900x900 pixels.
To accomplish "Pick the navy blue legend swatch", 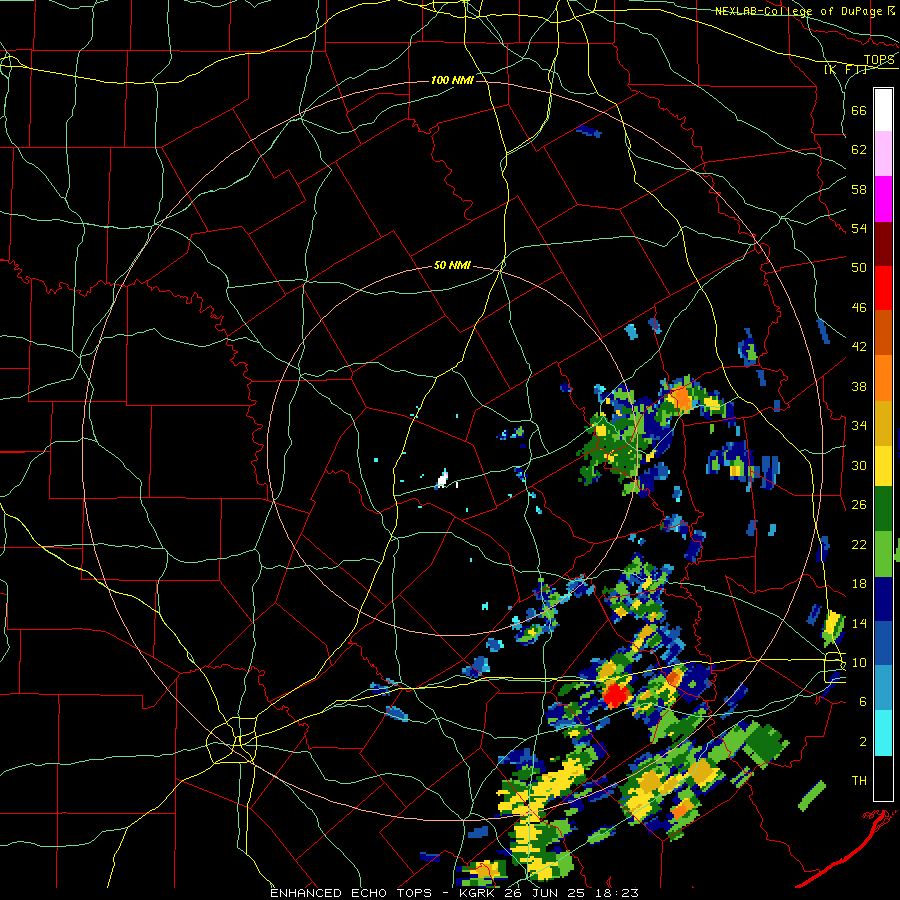I will point(883,599).
